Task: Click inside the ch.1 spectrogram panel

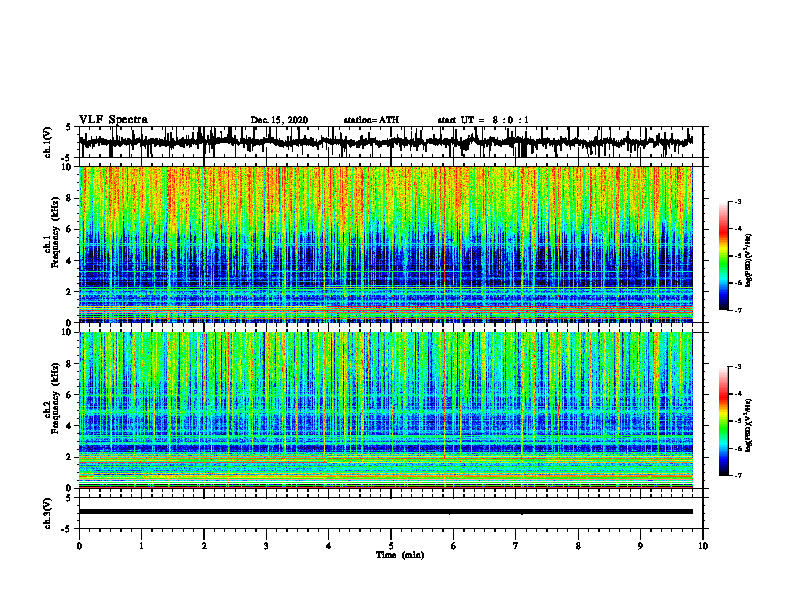Action: click(385, 244)
